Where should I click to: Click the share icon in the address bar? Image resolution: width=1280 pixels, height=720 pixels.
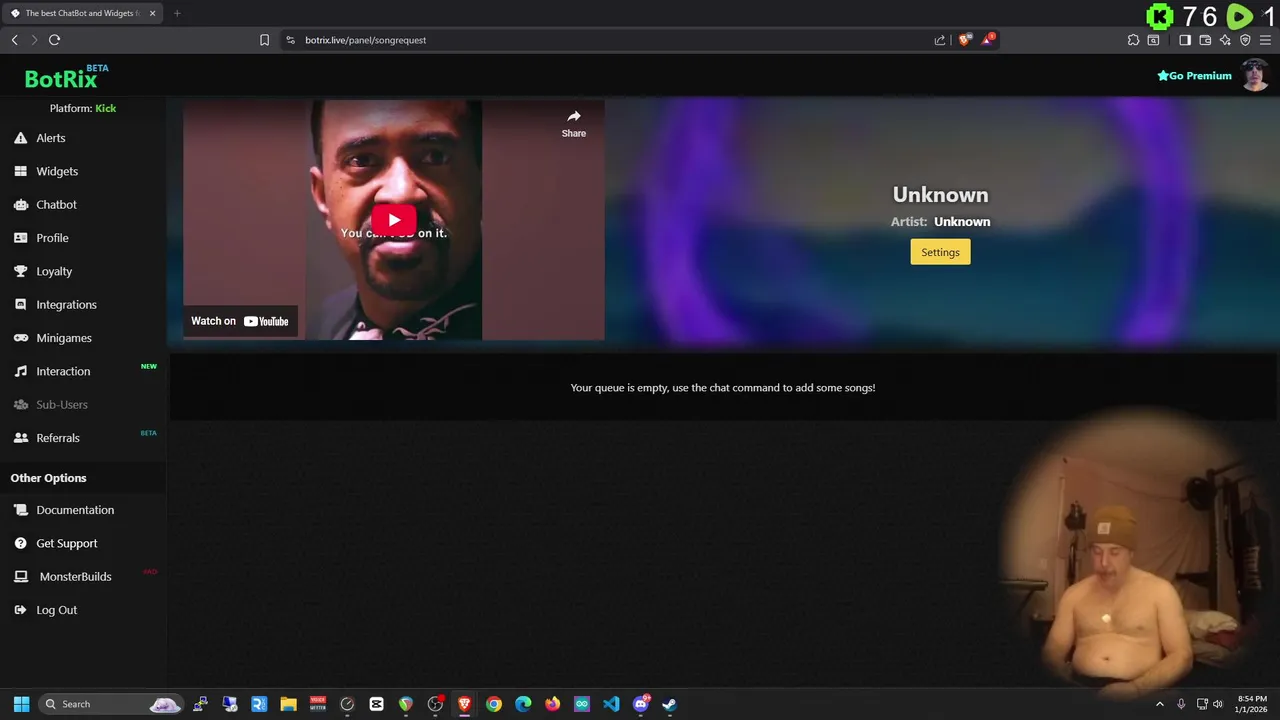tap(940, 40)
